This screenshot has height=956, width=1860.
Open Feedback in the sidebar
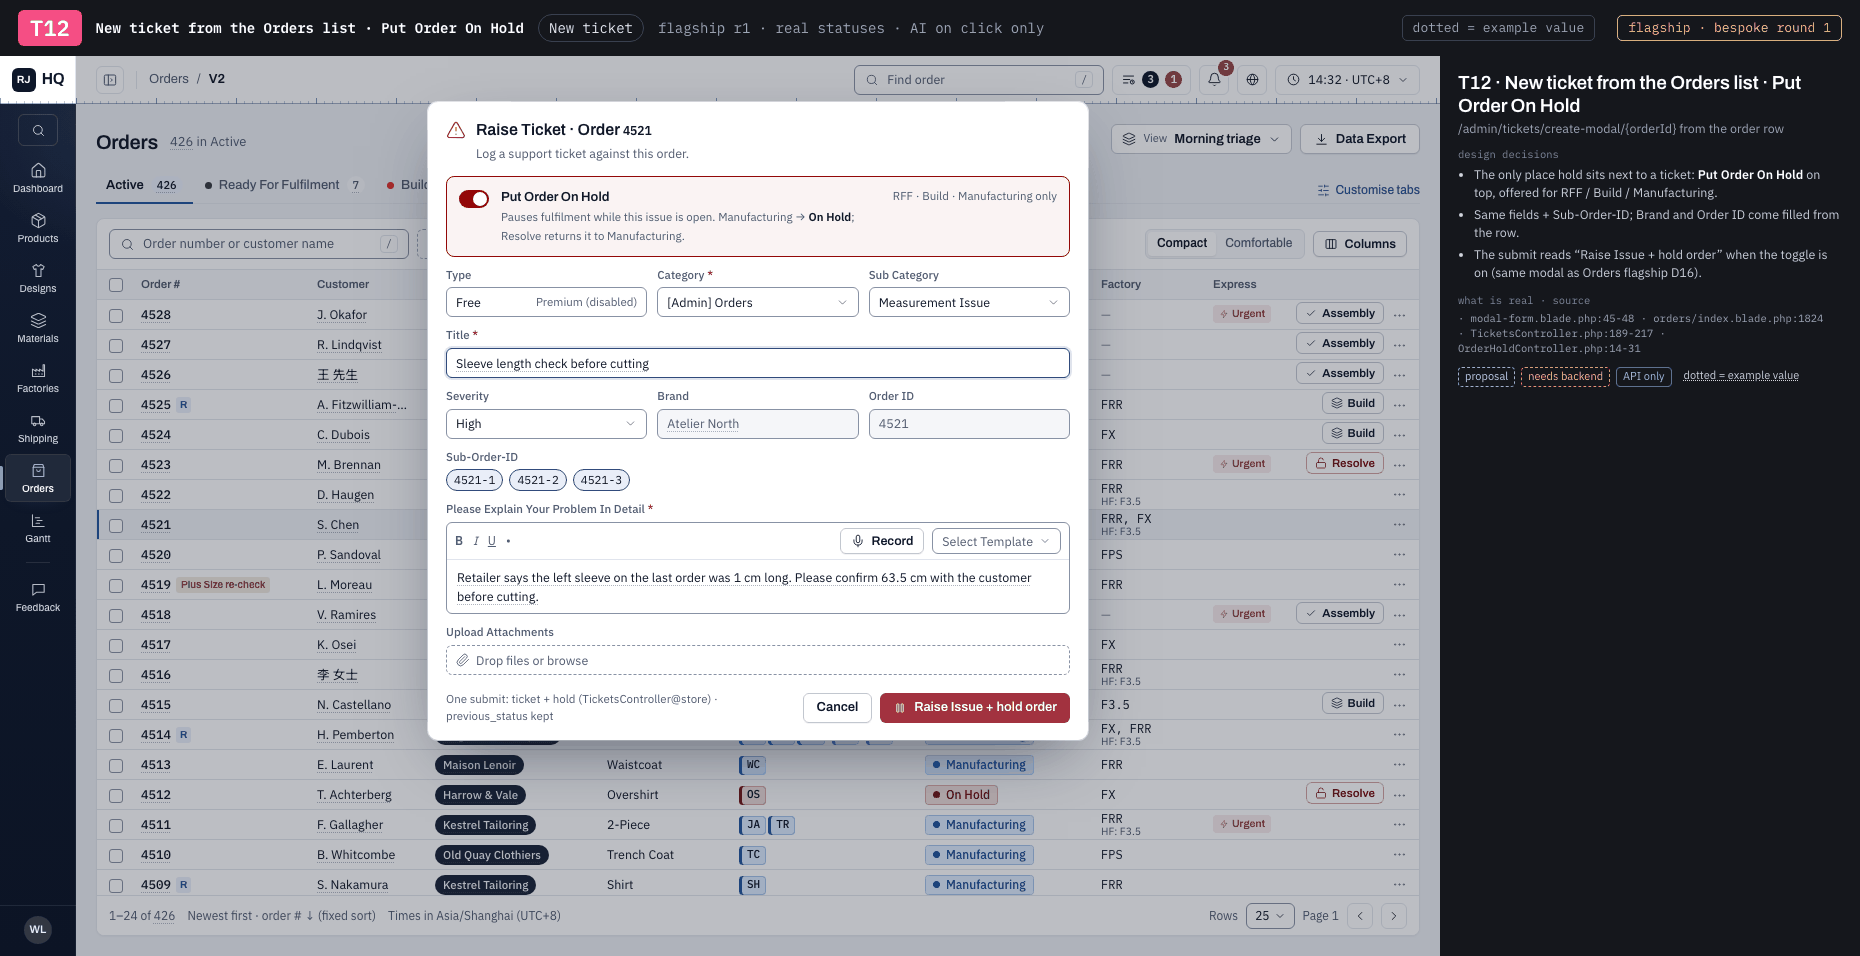coord(38,597)
